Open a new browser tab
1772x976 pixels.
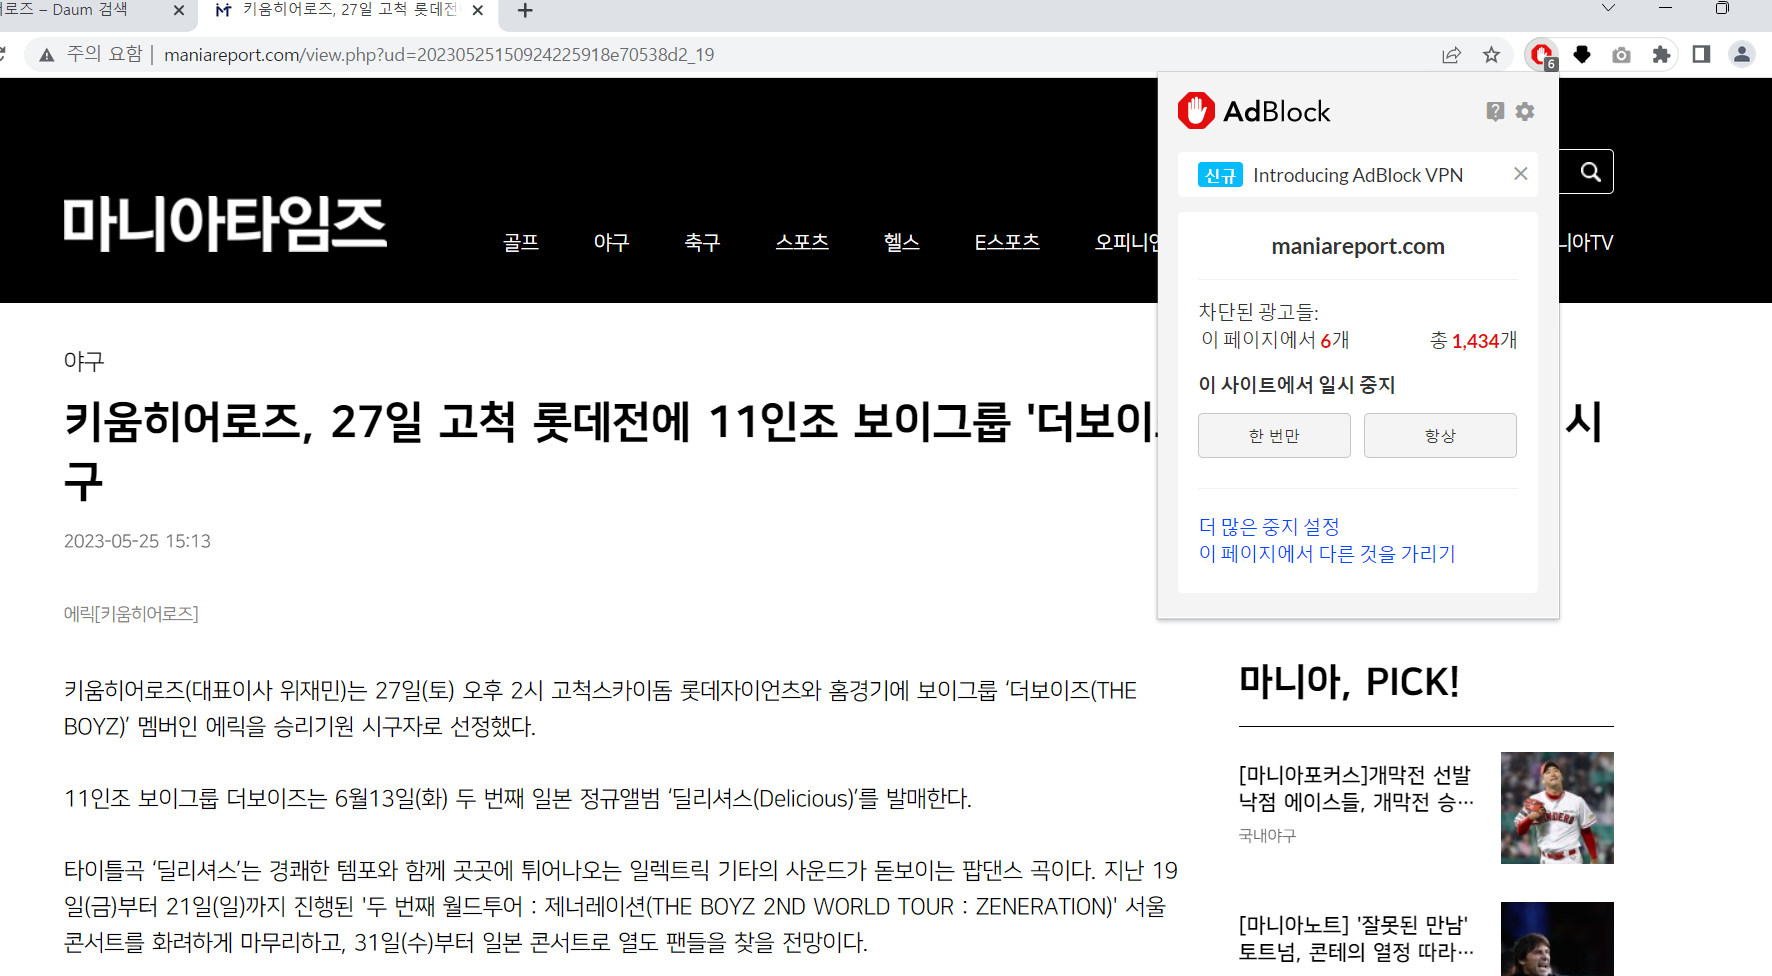[x=525, y=11]
